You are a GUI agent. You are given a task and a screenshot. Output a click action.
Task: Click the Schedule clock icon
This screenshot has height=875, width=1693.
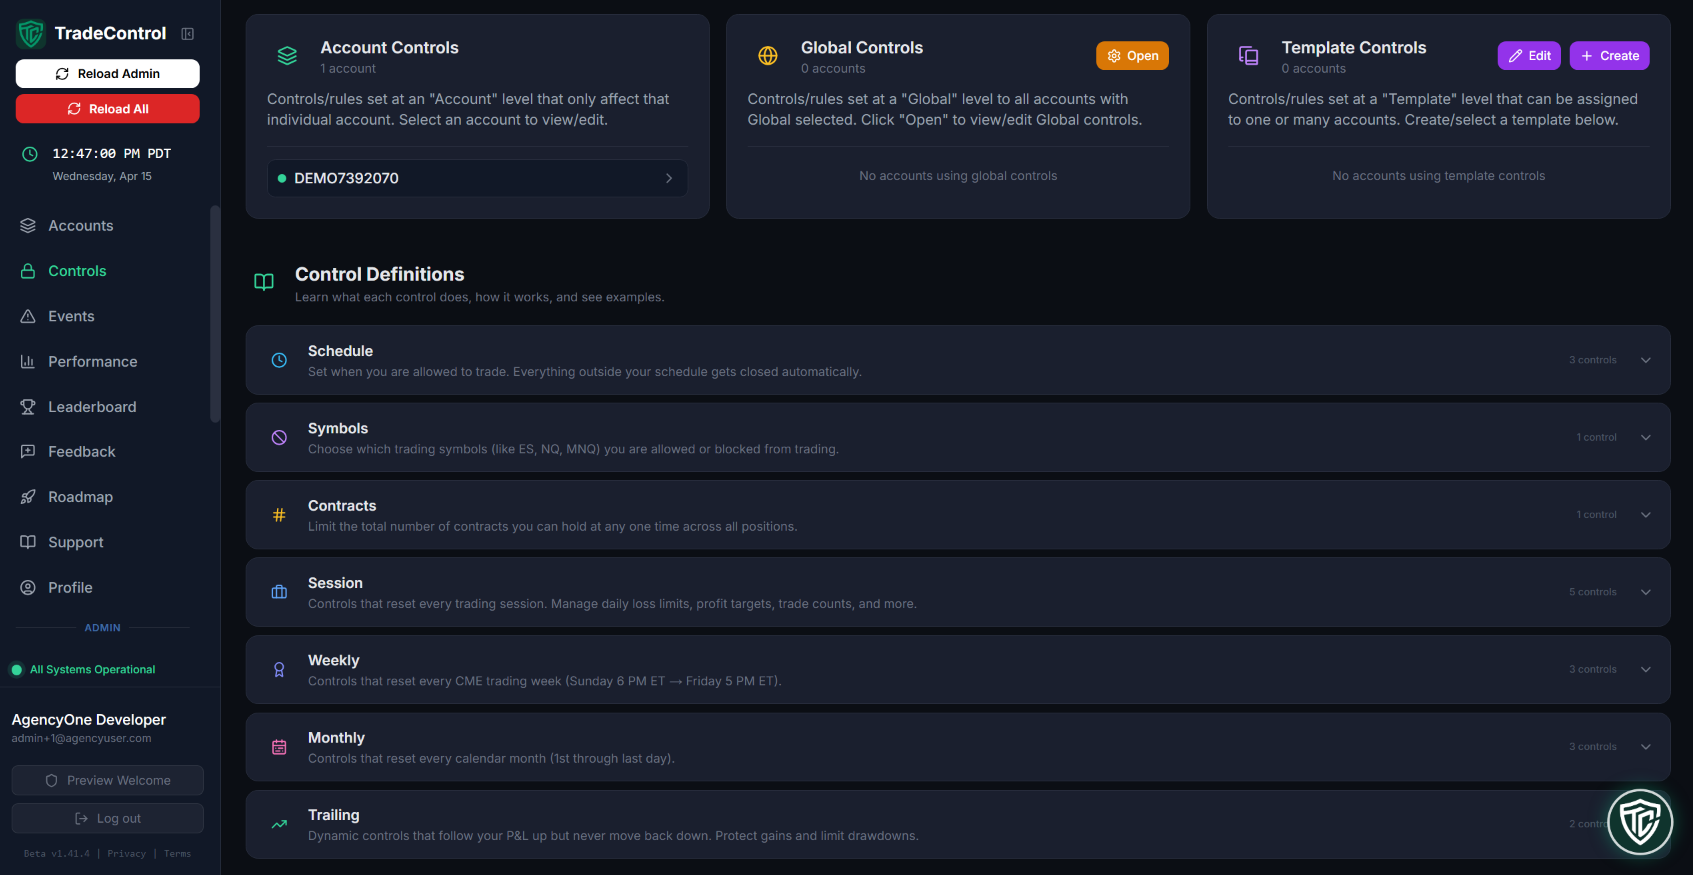tap(279, 360)
